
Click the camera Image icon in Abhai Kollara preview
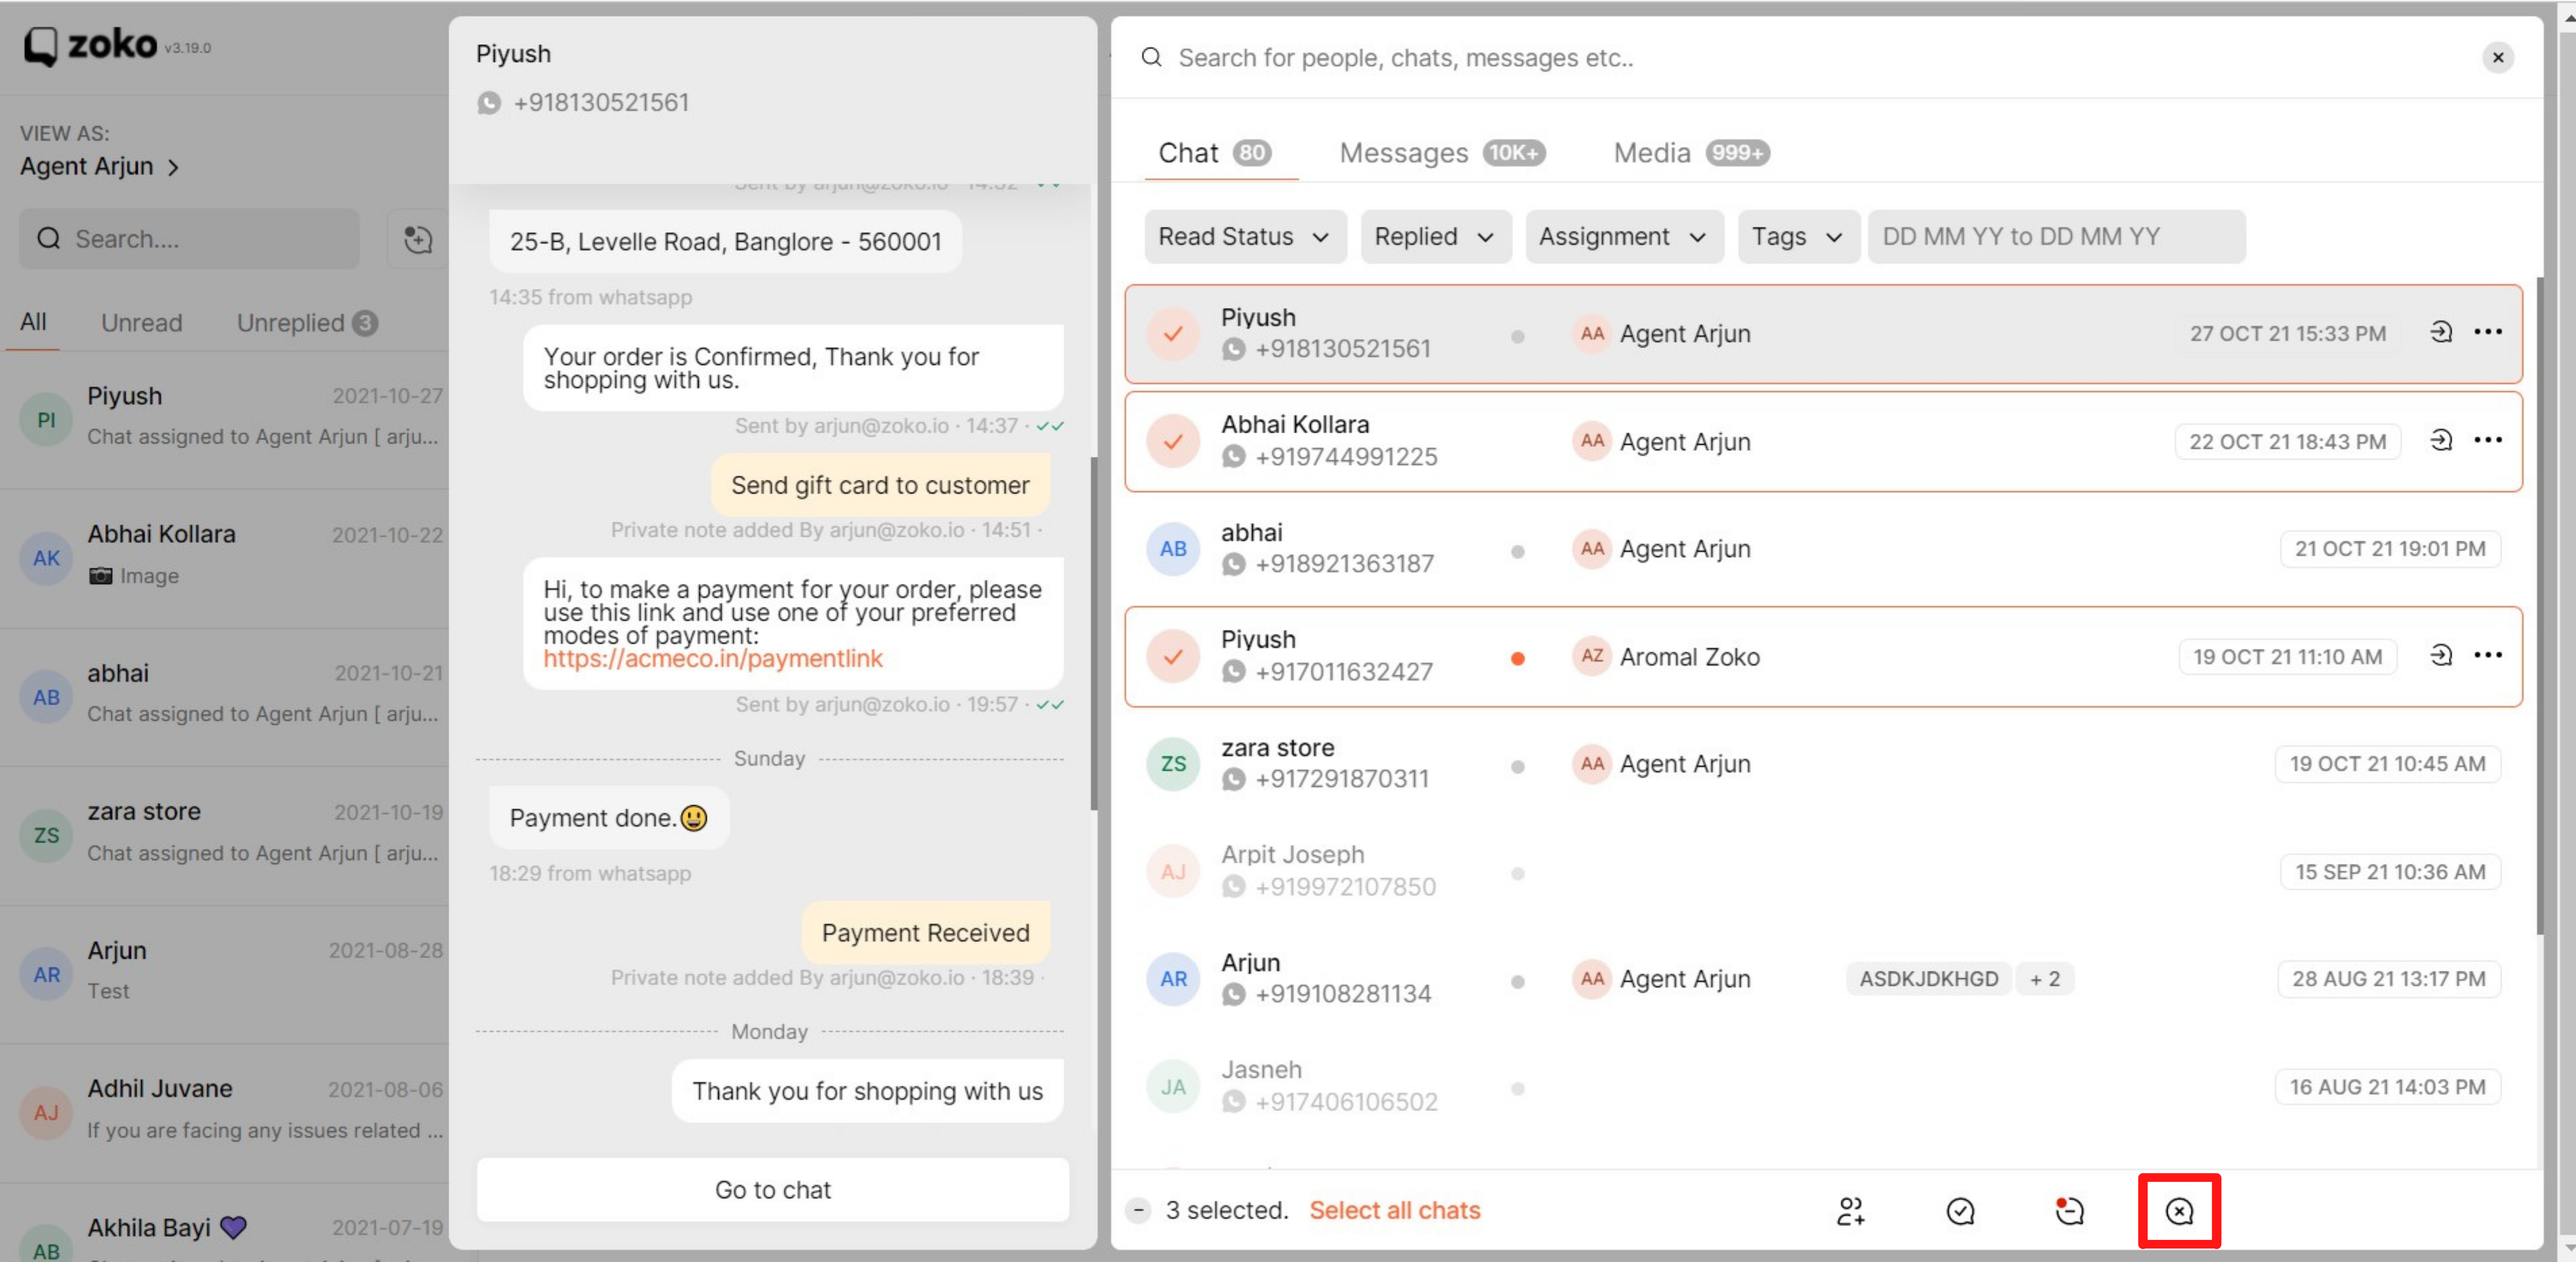[x=100, y=576]
